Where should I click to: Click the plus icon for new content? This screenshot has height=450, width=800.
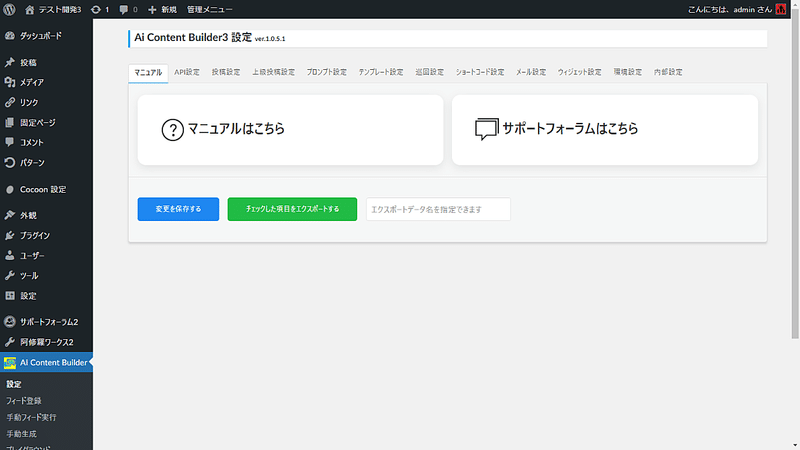(152, 10)
